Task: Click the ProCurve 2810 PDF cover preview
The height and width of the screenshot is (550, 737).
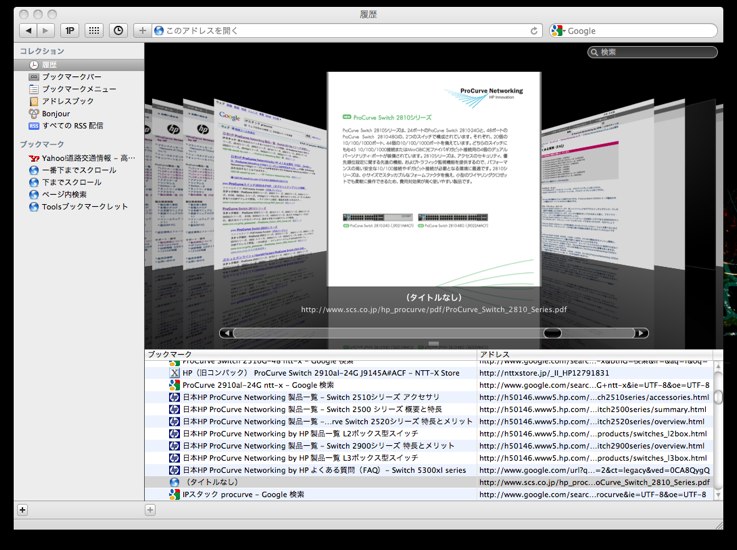Action: pyautogui.click(x=434, y=179)
